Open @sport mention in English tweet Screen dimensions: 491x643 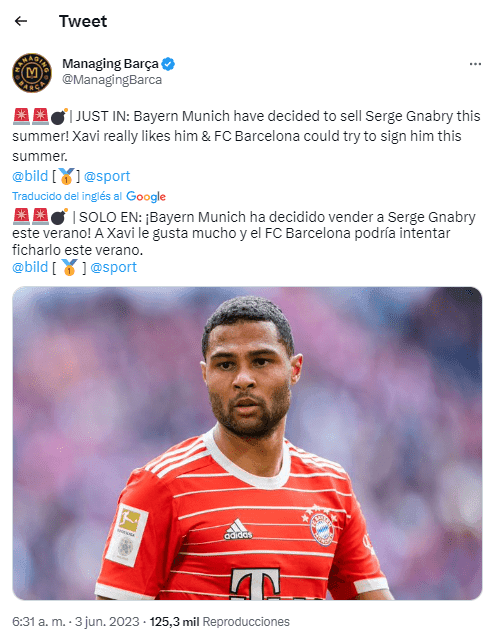point(107,176)
